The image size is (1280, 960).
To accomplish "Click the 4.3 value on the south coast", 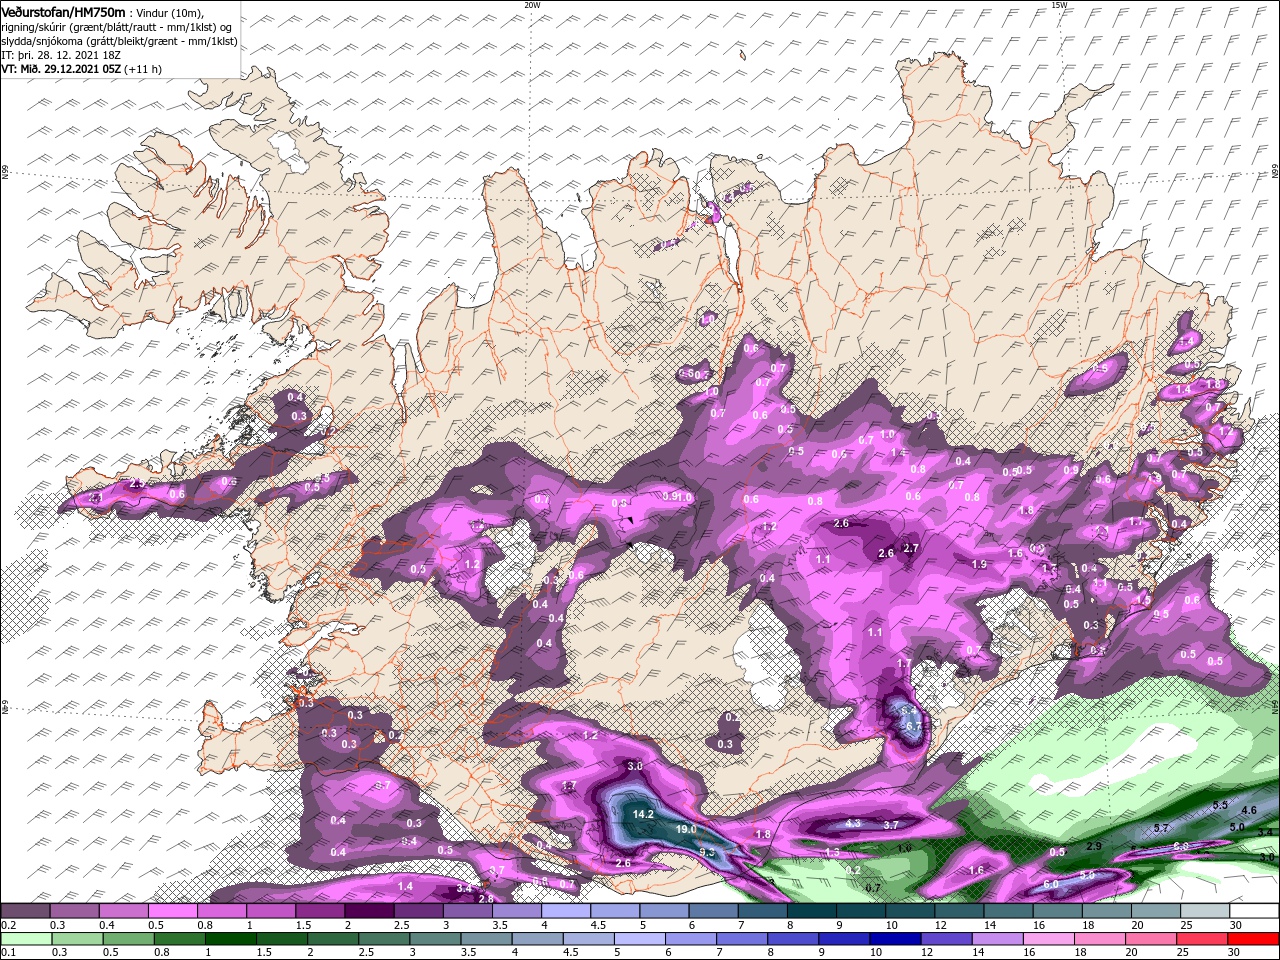I will [853, 823].
